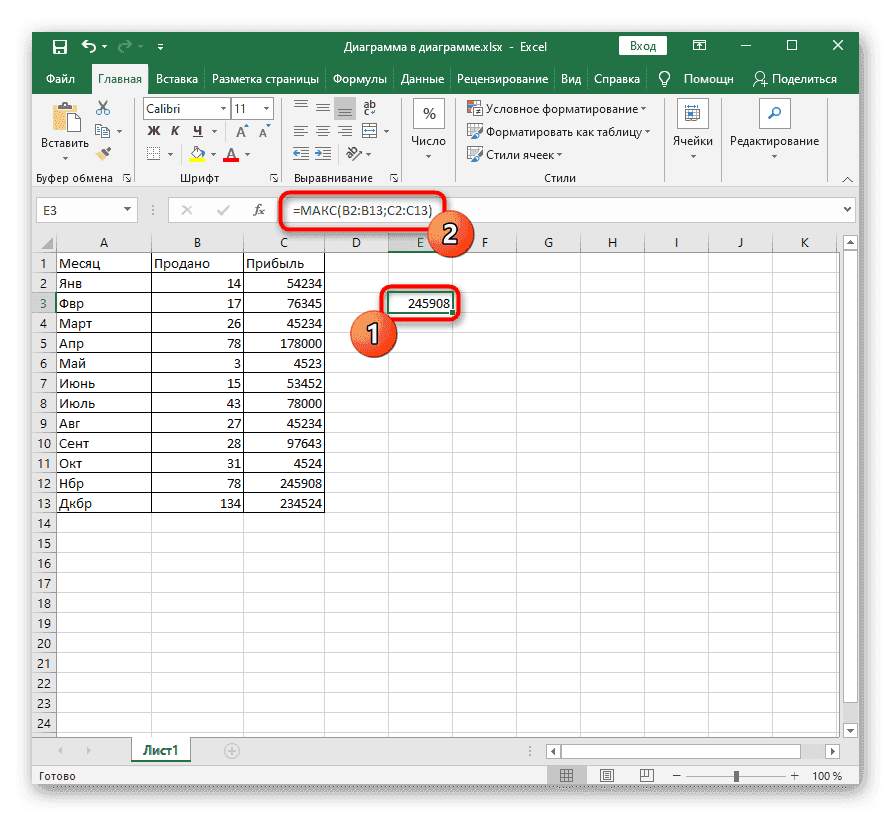891x816 pixels.
Task: Click the Cut scissors icon
Action: [x=102, y=108]
